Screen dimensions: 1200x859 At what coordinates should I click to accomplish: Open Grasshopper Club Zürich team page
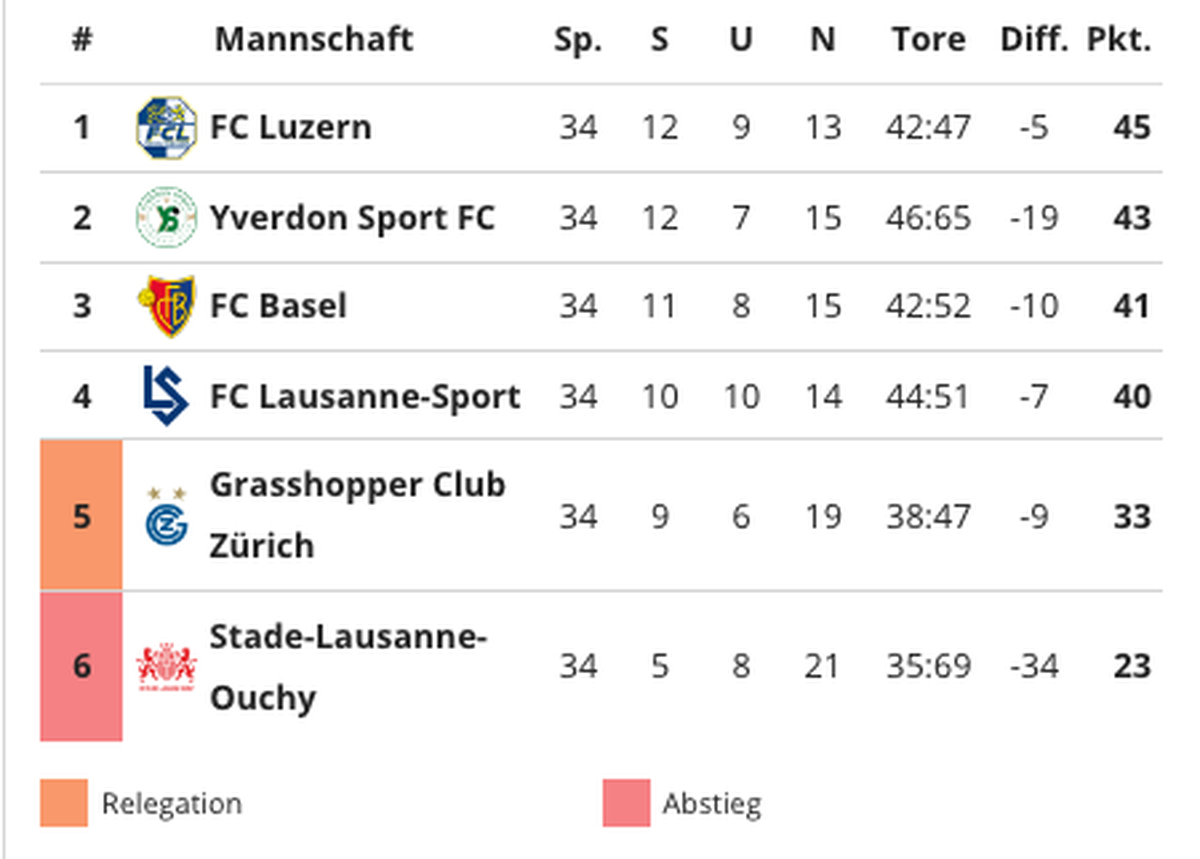click(x=357, y=515)
